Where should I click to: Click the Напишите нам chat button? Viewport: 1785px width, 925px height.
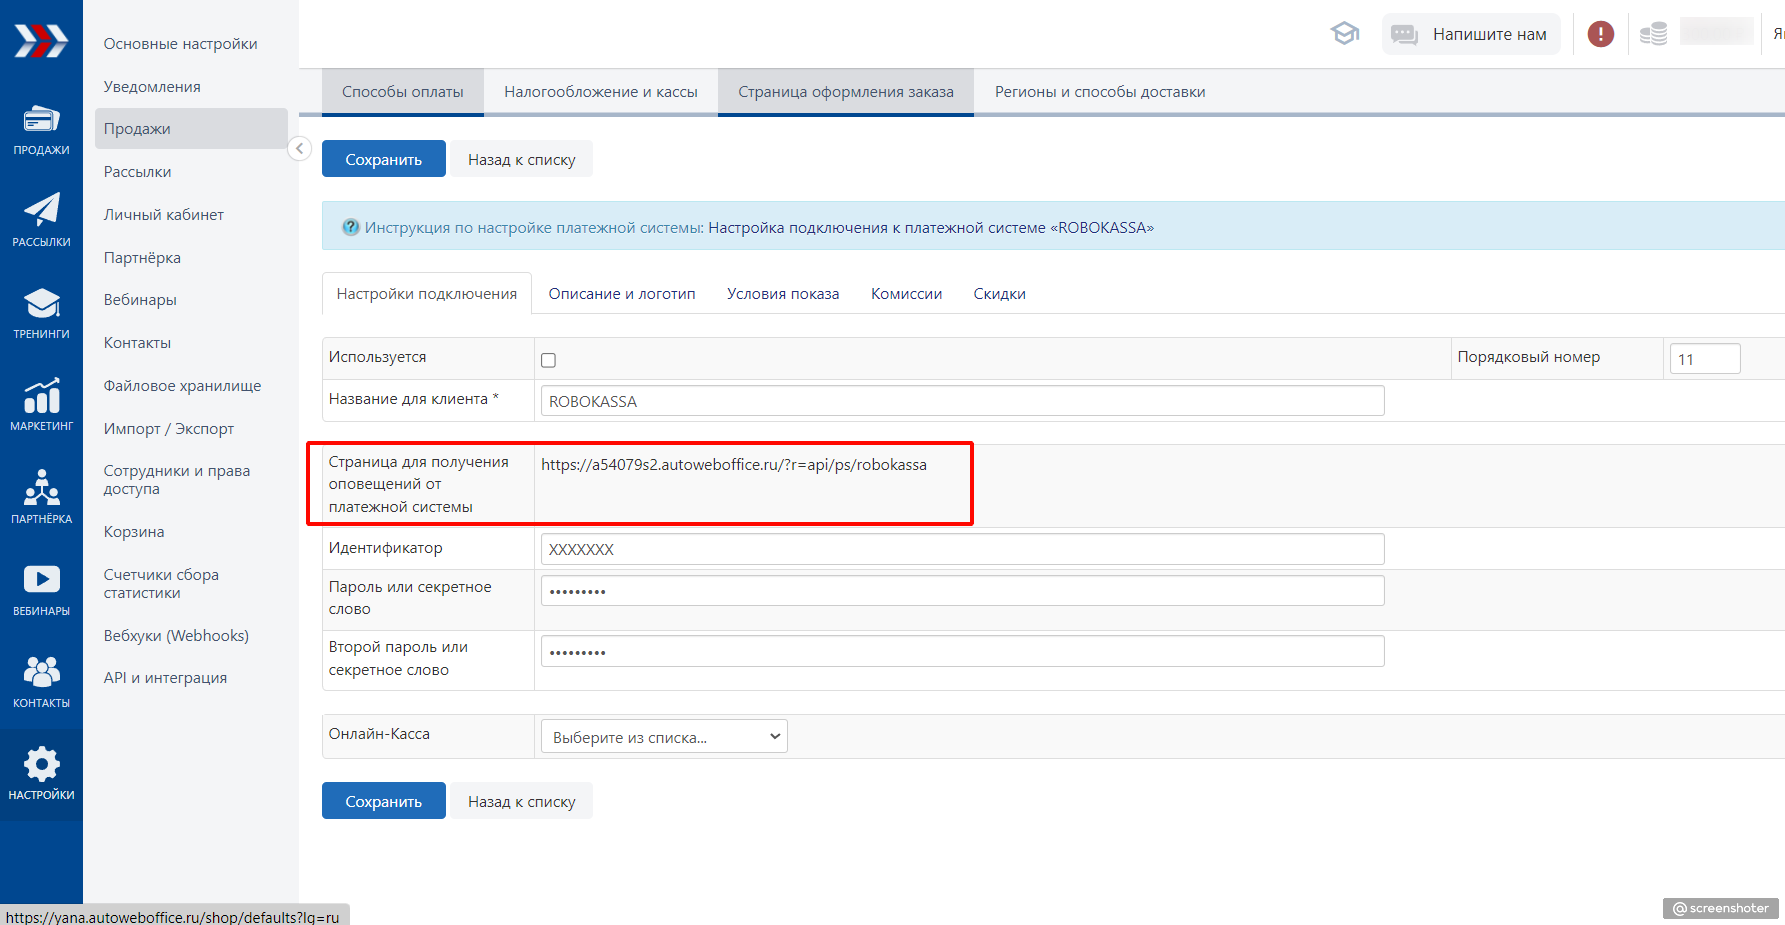pyautogui.click(x=1471, y=34)
